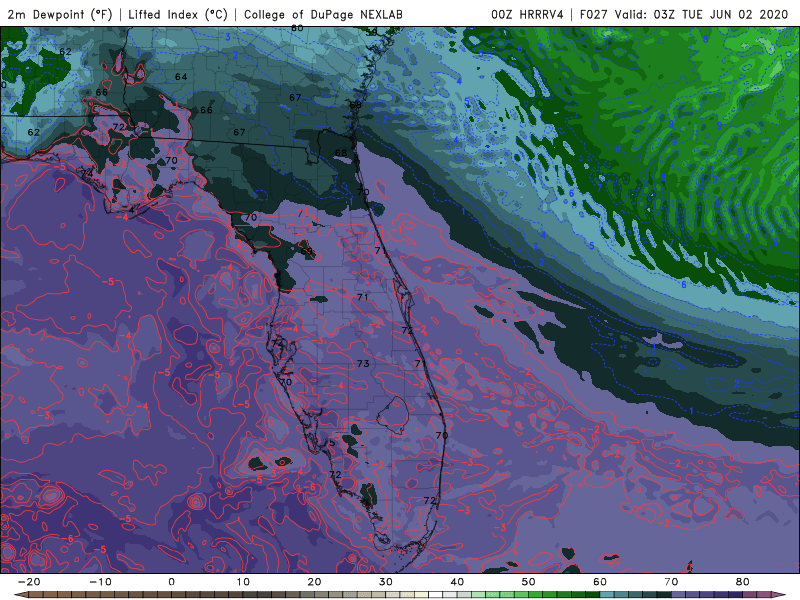Click the "F027" forecast hour text

pos(593,14)
